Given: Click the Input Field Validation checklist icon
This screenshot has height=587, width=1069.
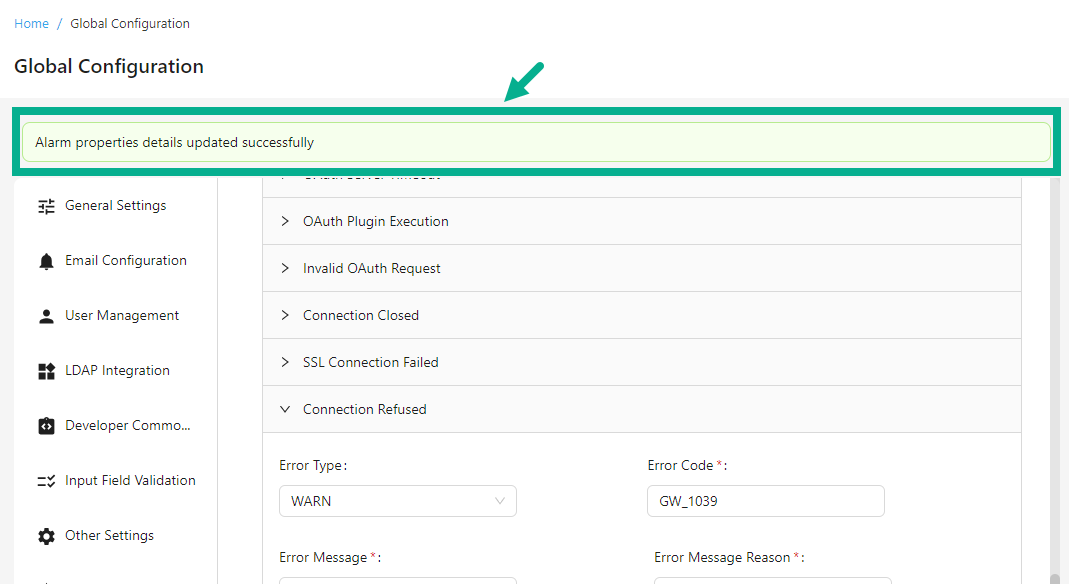Looking at the screenshot, I should (x=45, y=480).
